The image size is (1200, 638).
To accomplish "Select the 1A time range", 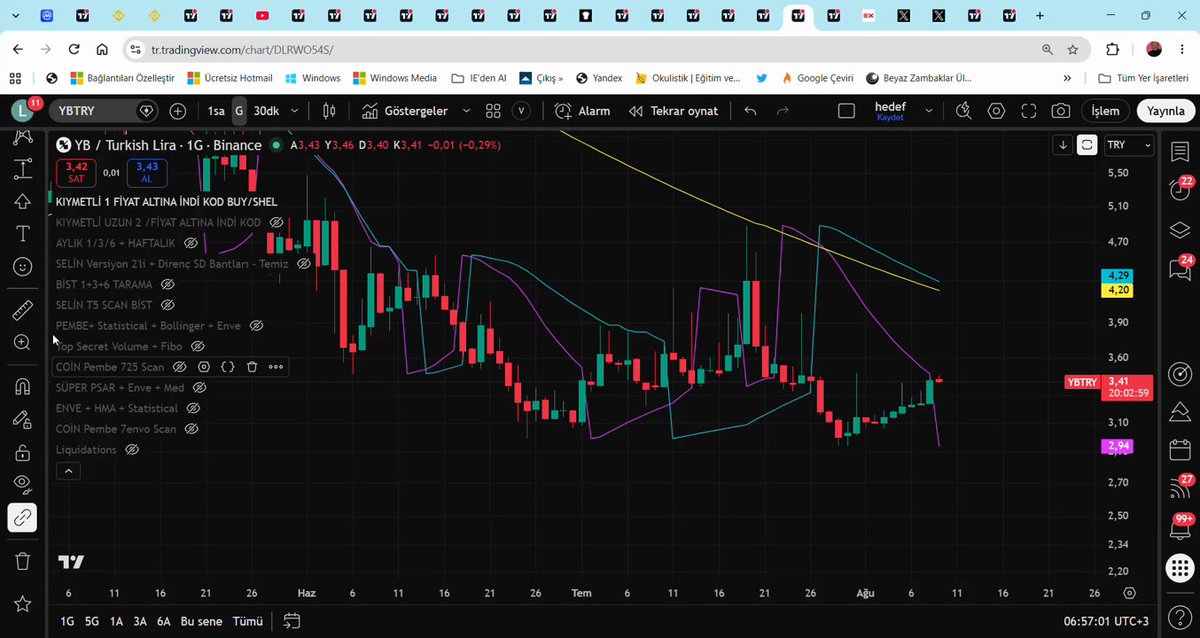I will (x=117, y=621).
